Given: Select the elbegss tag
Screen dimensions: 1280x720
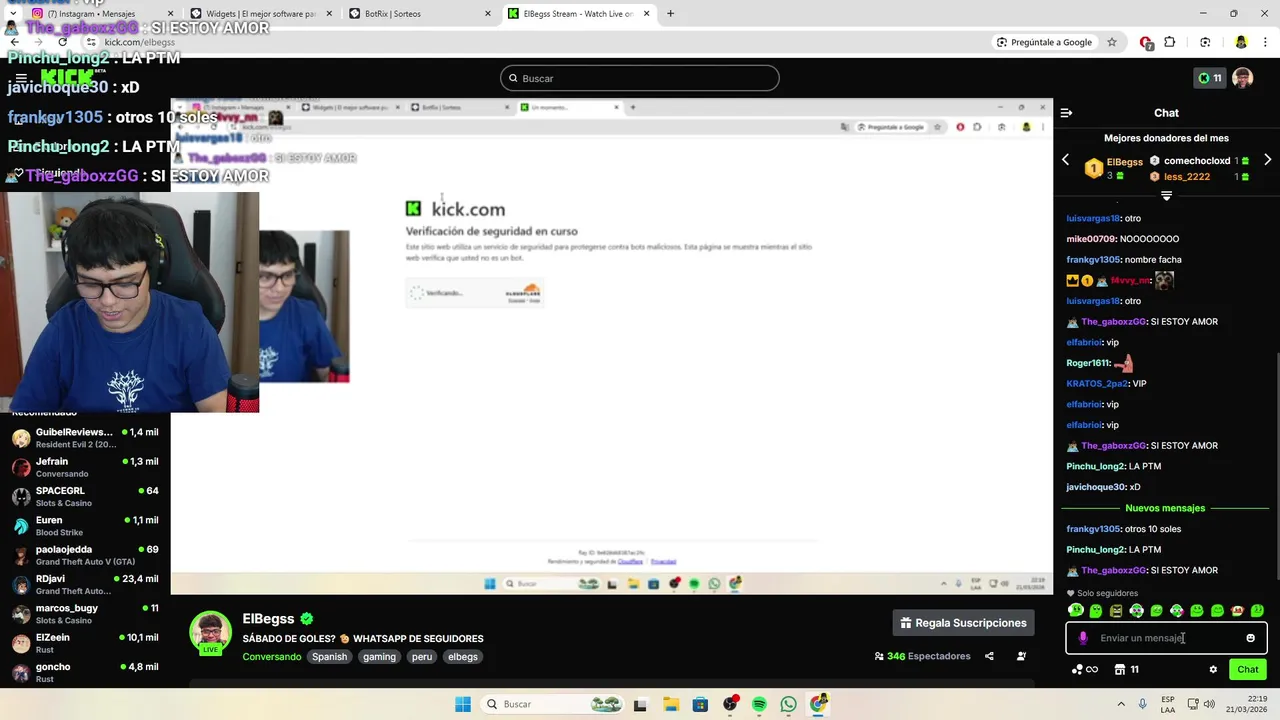Looking at the screenshot, I should click(x=463, y=657).
